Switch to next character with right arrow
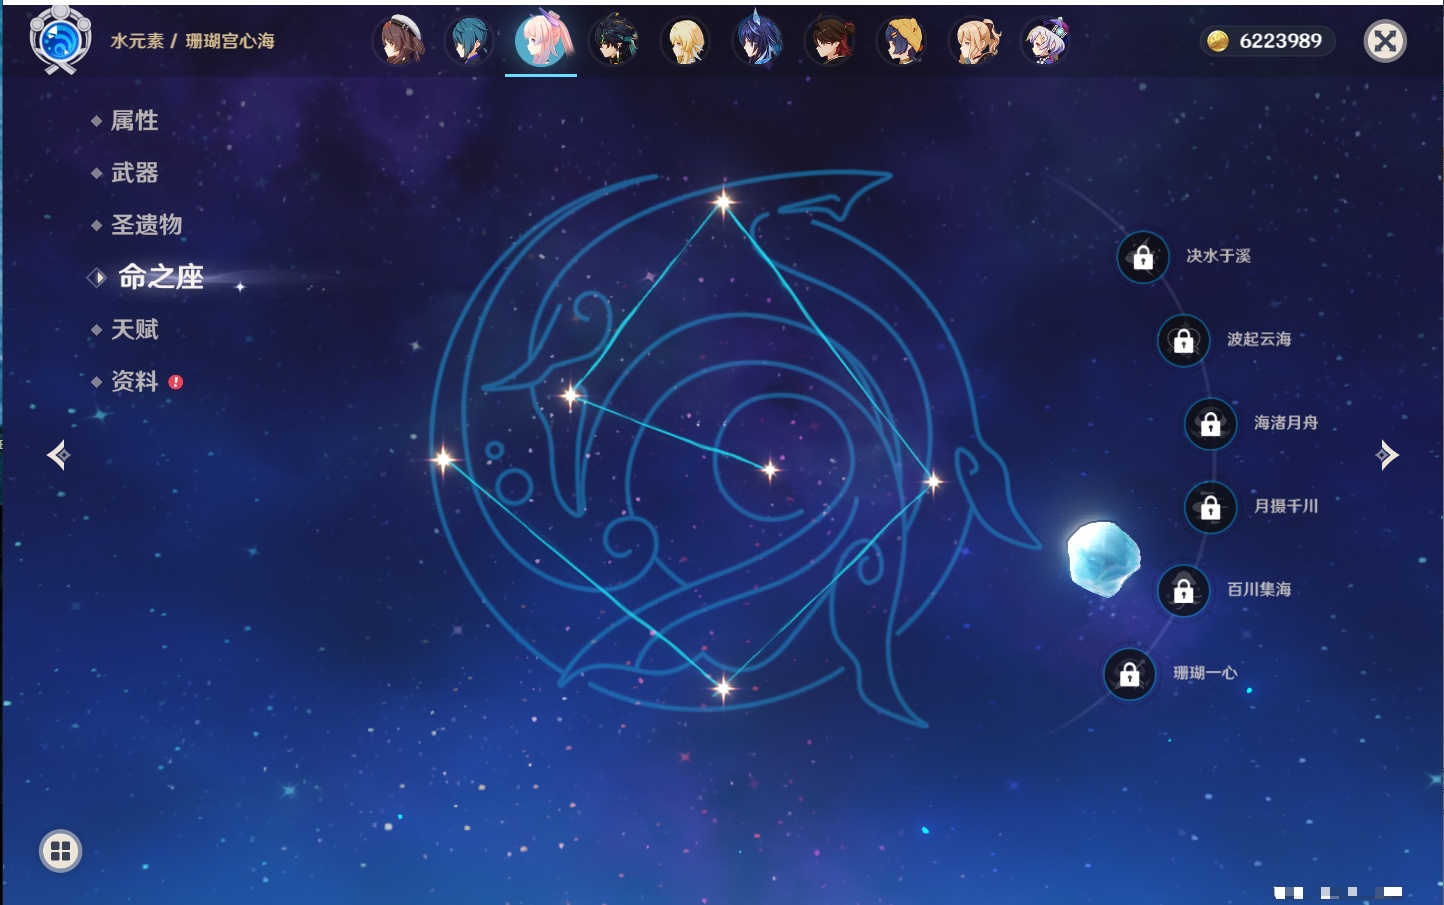 click(1386, 455)
